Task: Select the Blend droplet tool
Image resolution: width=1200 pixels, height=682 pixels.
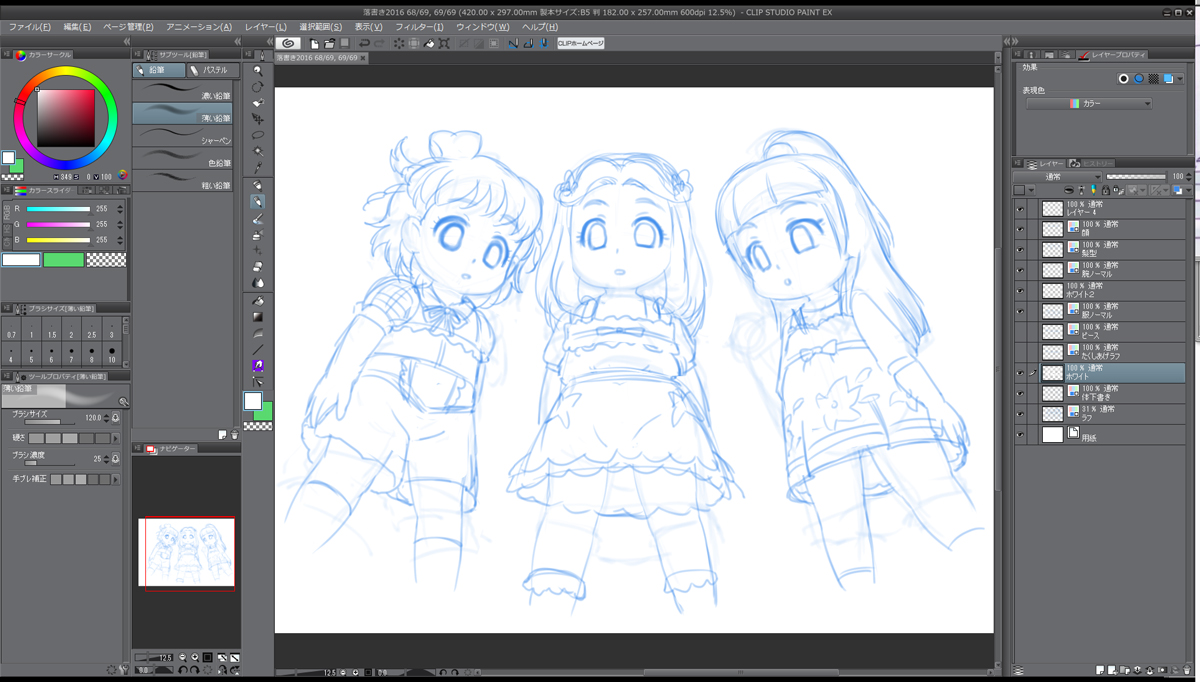Action: [258, 283]
